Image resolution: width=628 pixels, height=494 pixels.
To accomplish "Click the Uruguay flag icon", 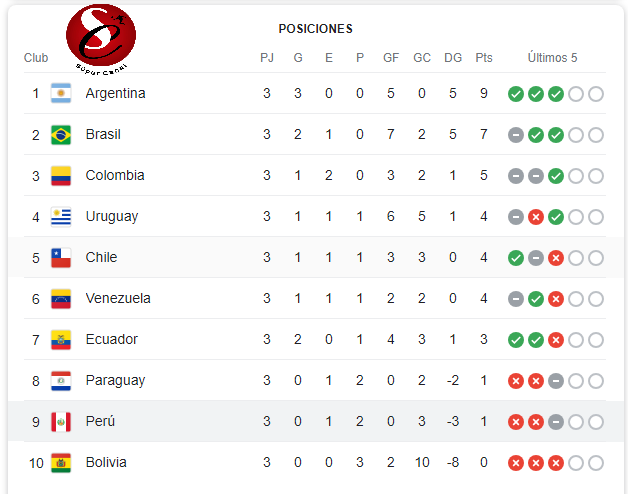I will [x=61, y=217].
